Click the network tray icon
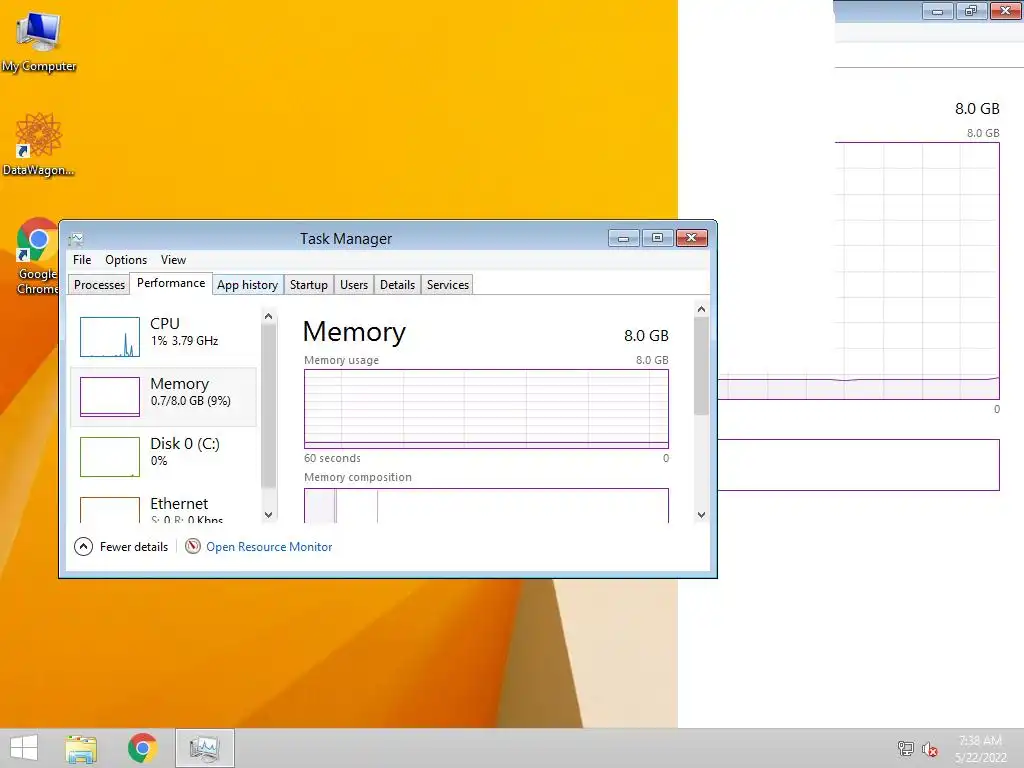 click(905, 748)
